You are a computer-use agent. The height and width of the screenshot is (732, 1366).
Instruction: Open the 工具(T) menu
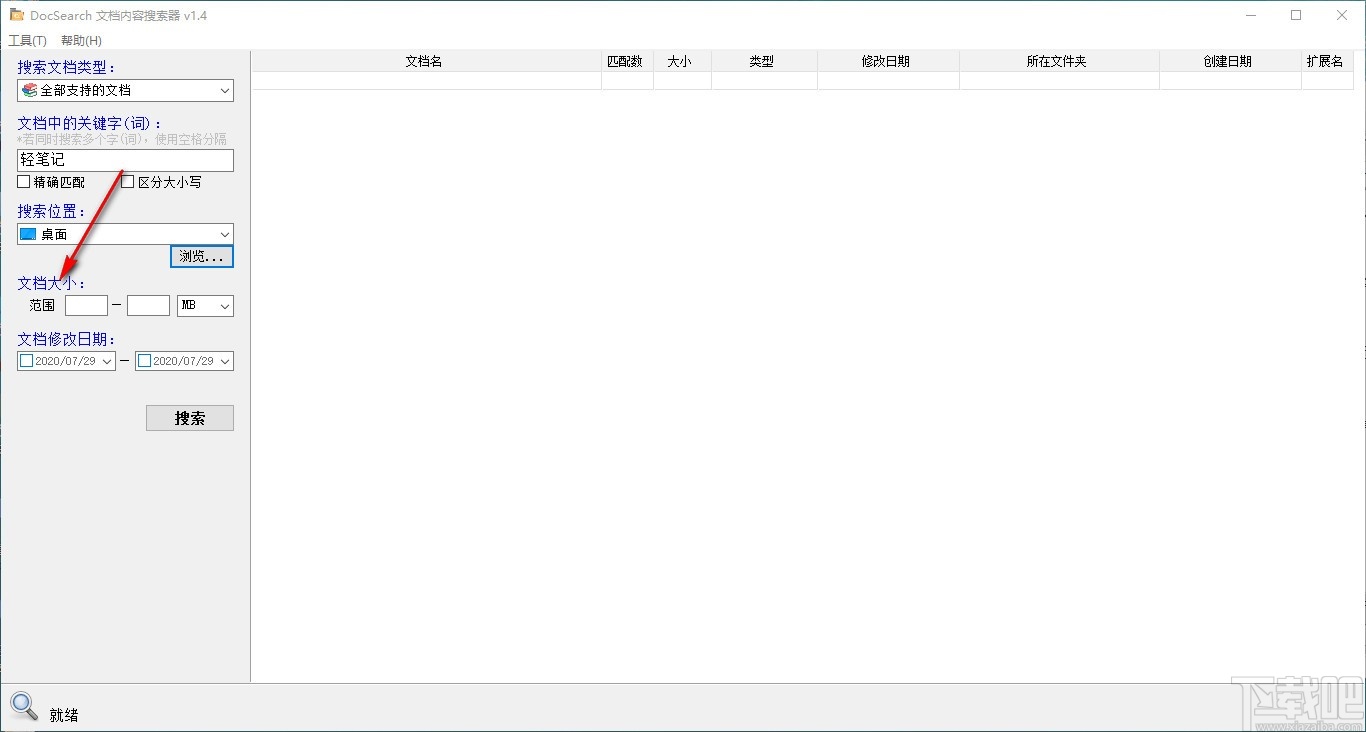click(x=27, y=40)
